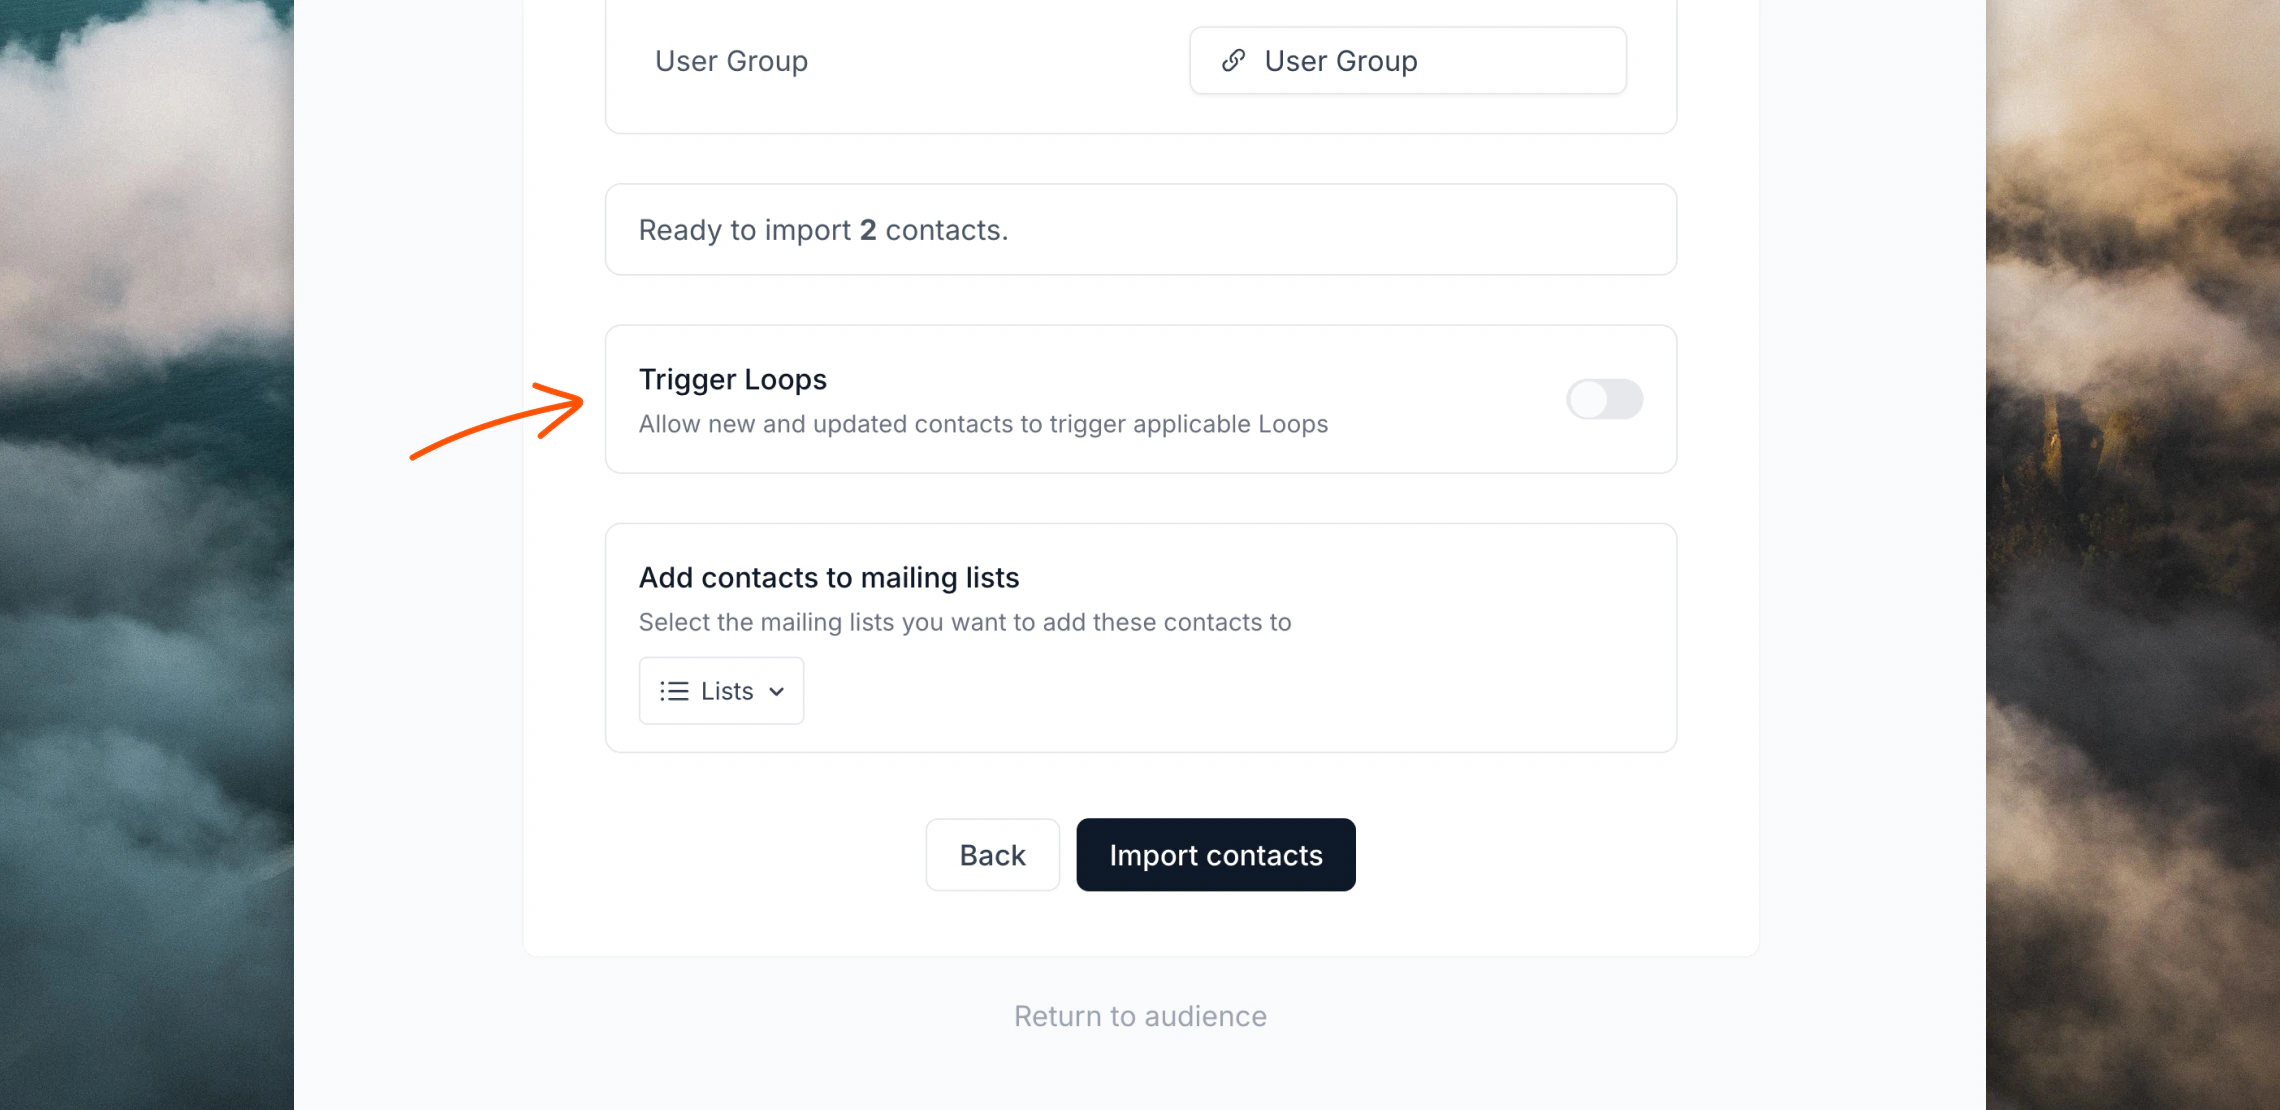
Task: Click the Allow new and updated contacts description
Action: pyautogui.click(x=983, y=423)
